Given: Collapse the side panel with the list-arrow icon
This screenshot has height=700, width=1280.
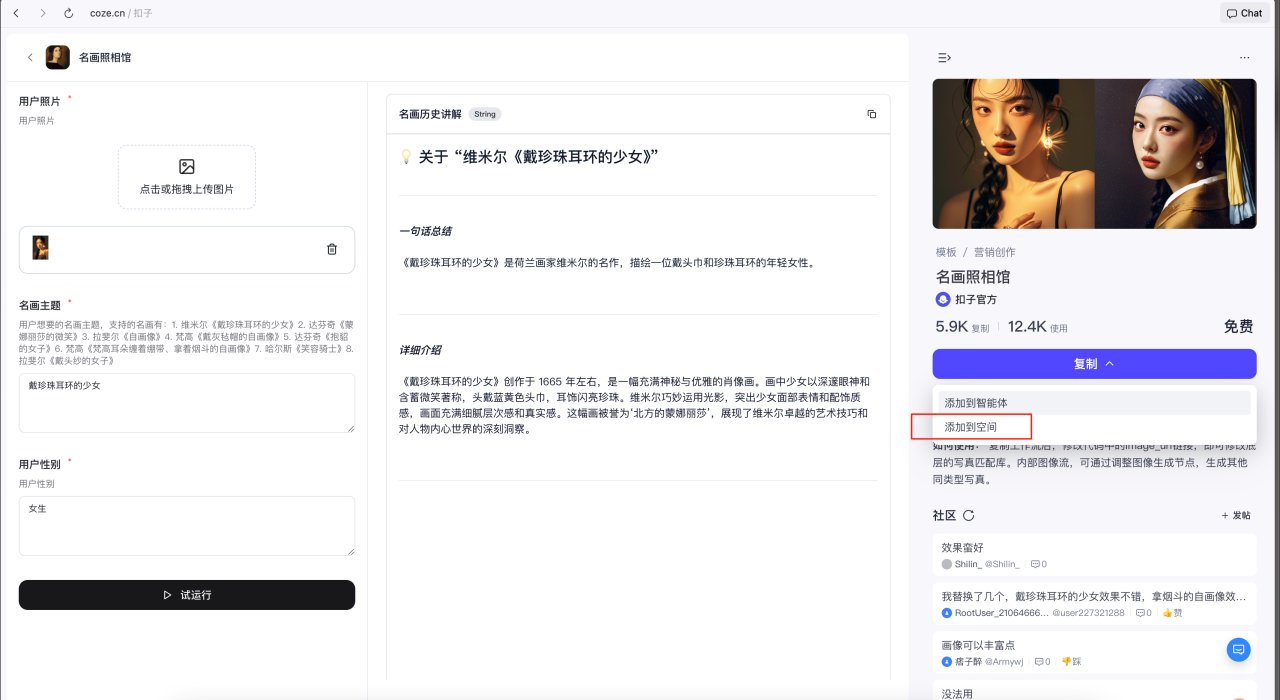Looking at the screenshot, I should [x=944, y=58].
